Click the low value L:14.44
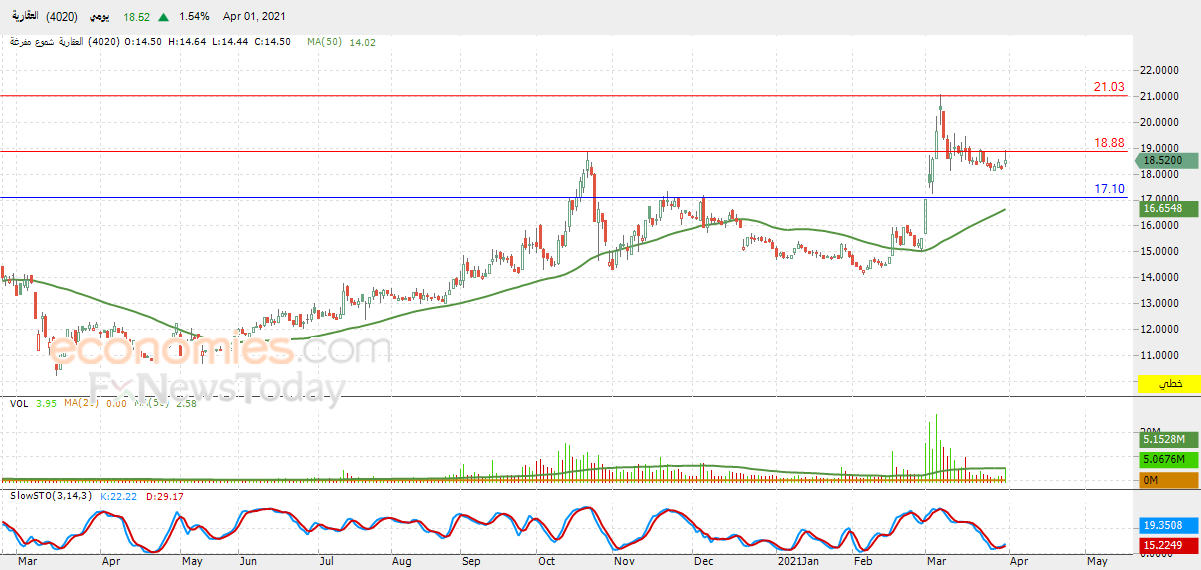This screenshot has width=1201, height=570. coord(231,42)
